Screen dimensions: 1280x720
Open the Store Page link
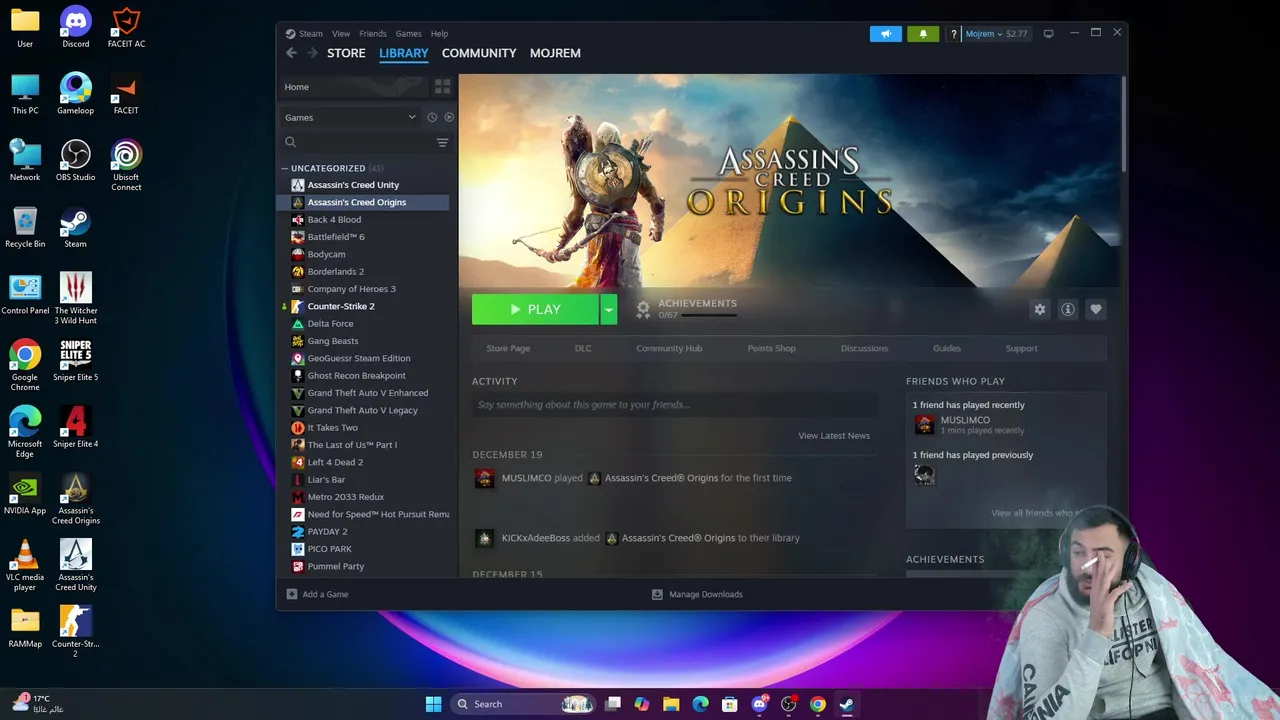508,348
